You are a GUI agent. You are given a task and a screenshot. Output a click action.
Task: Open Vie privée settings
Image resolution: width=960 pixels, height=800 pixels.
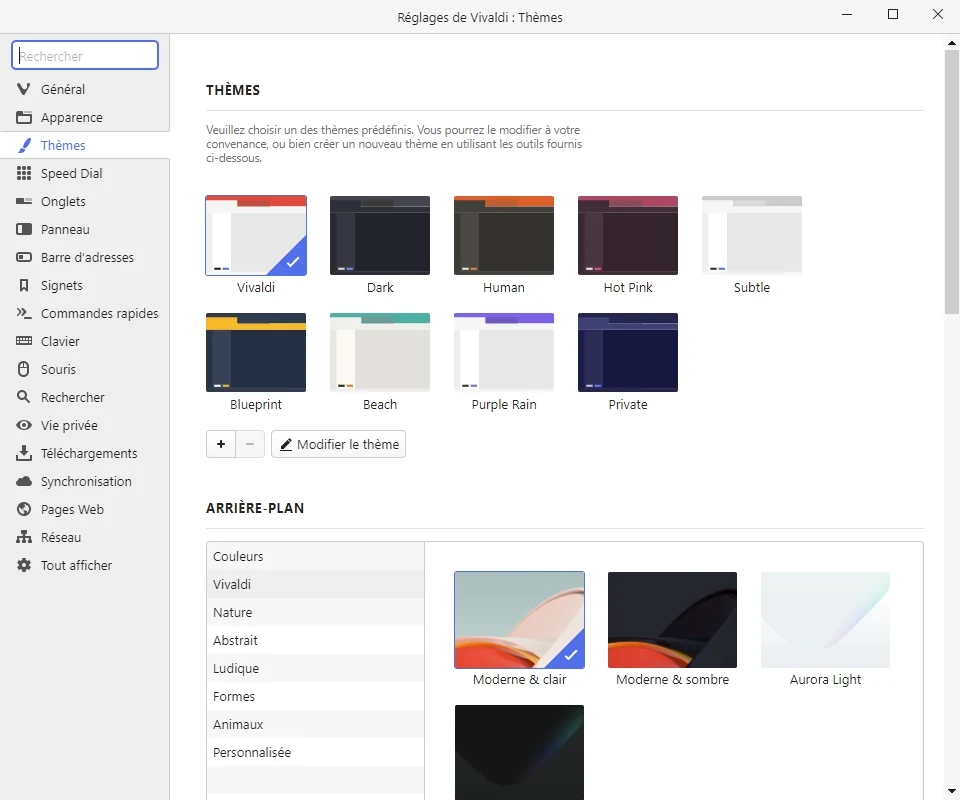[84, 425]
